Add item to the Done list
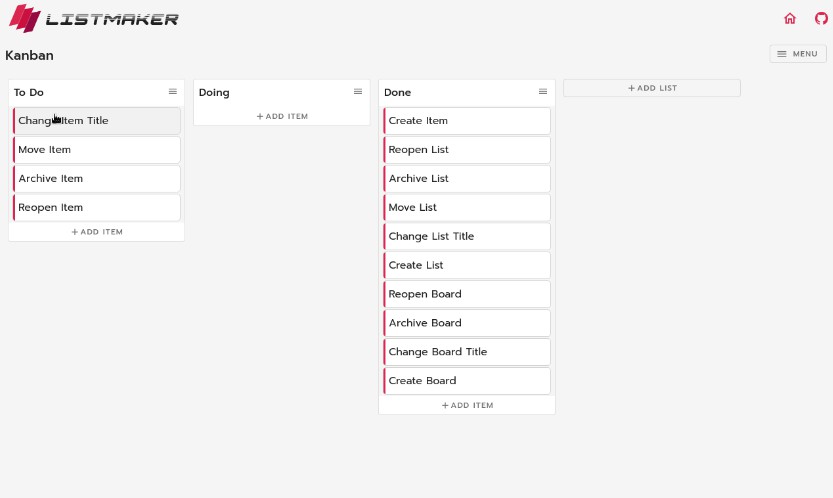This screenshot has width=833, height=498. tap(467, 406)
